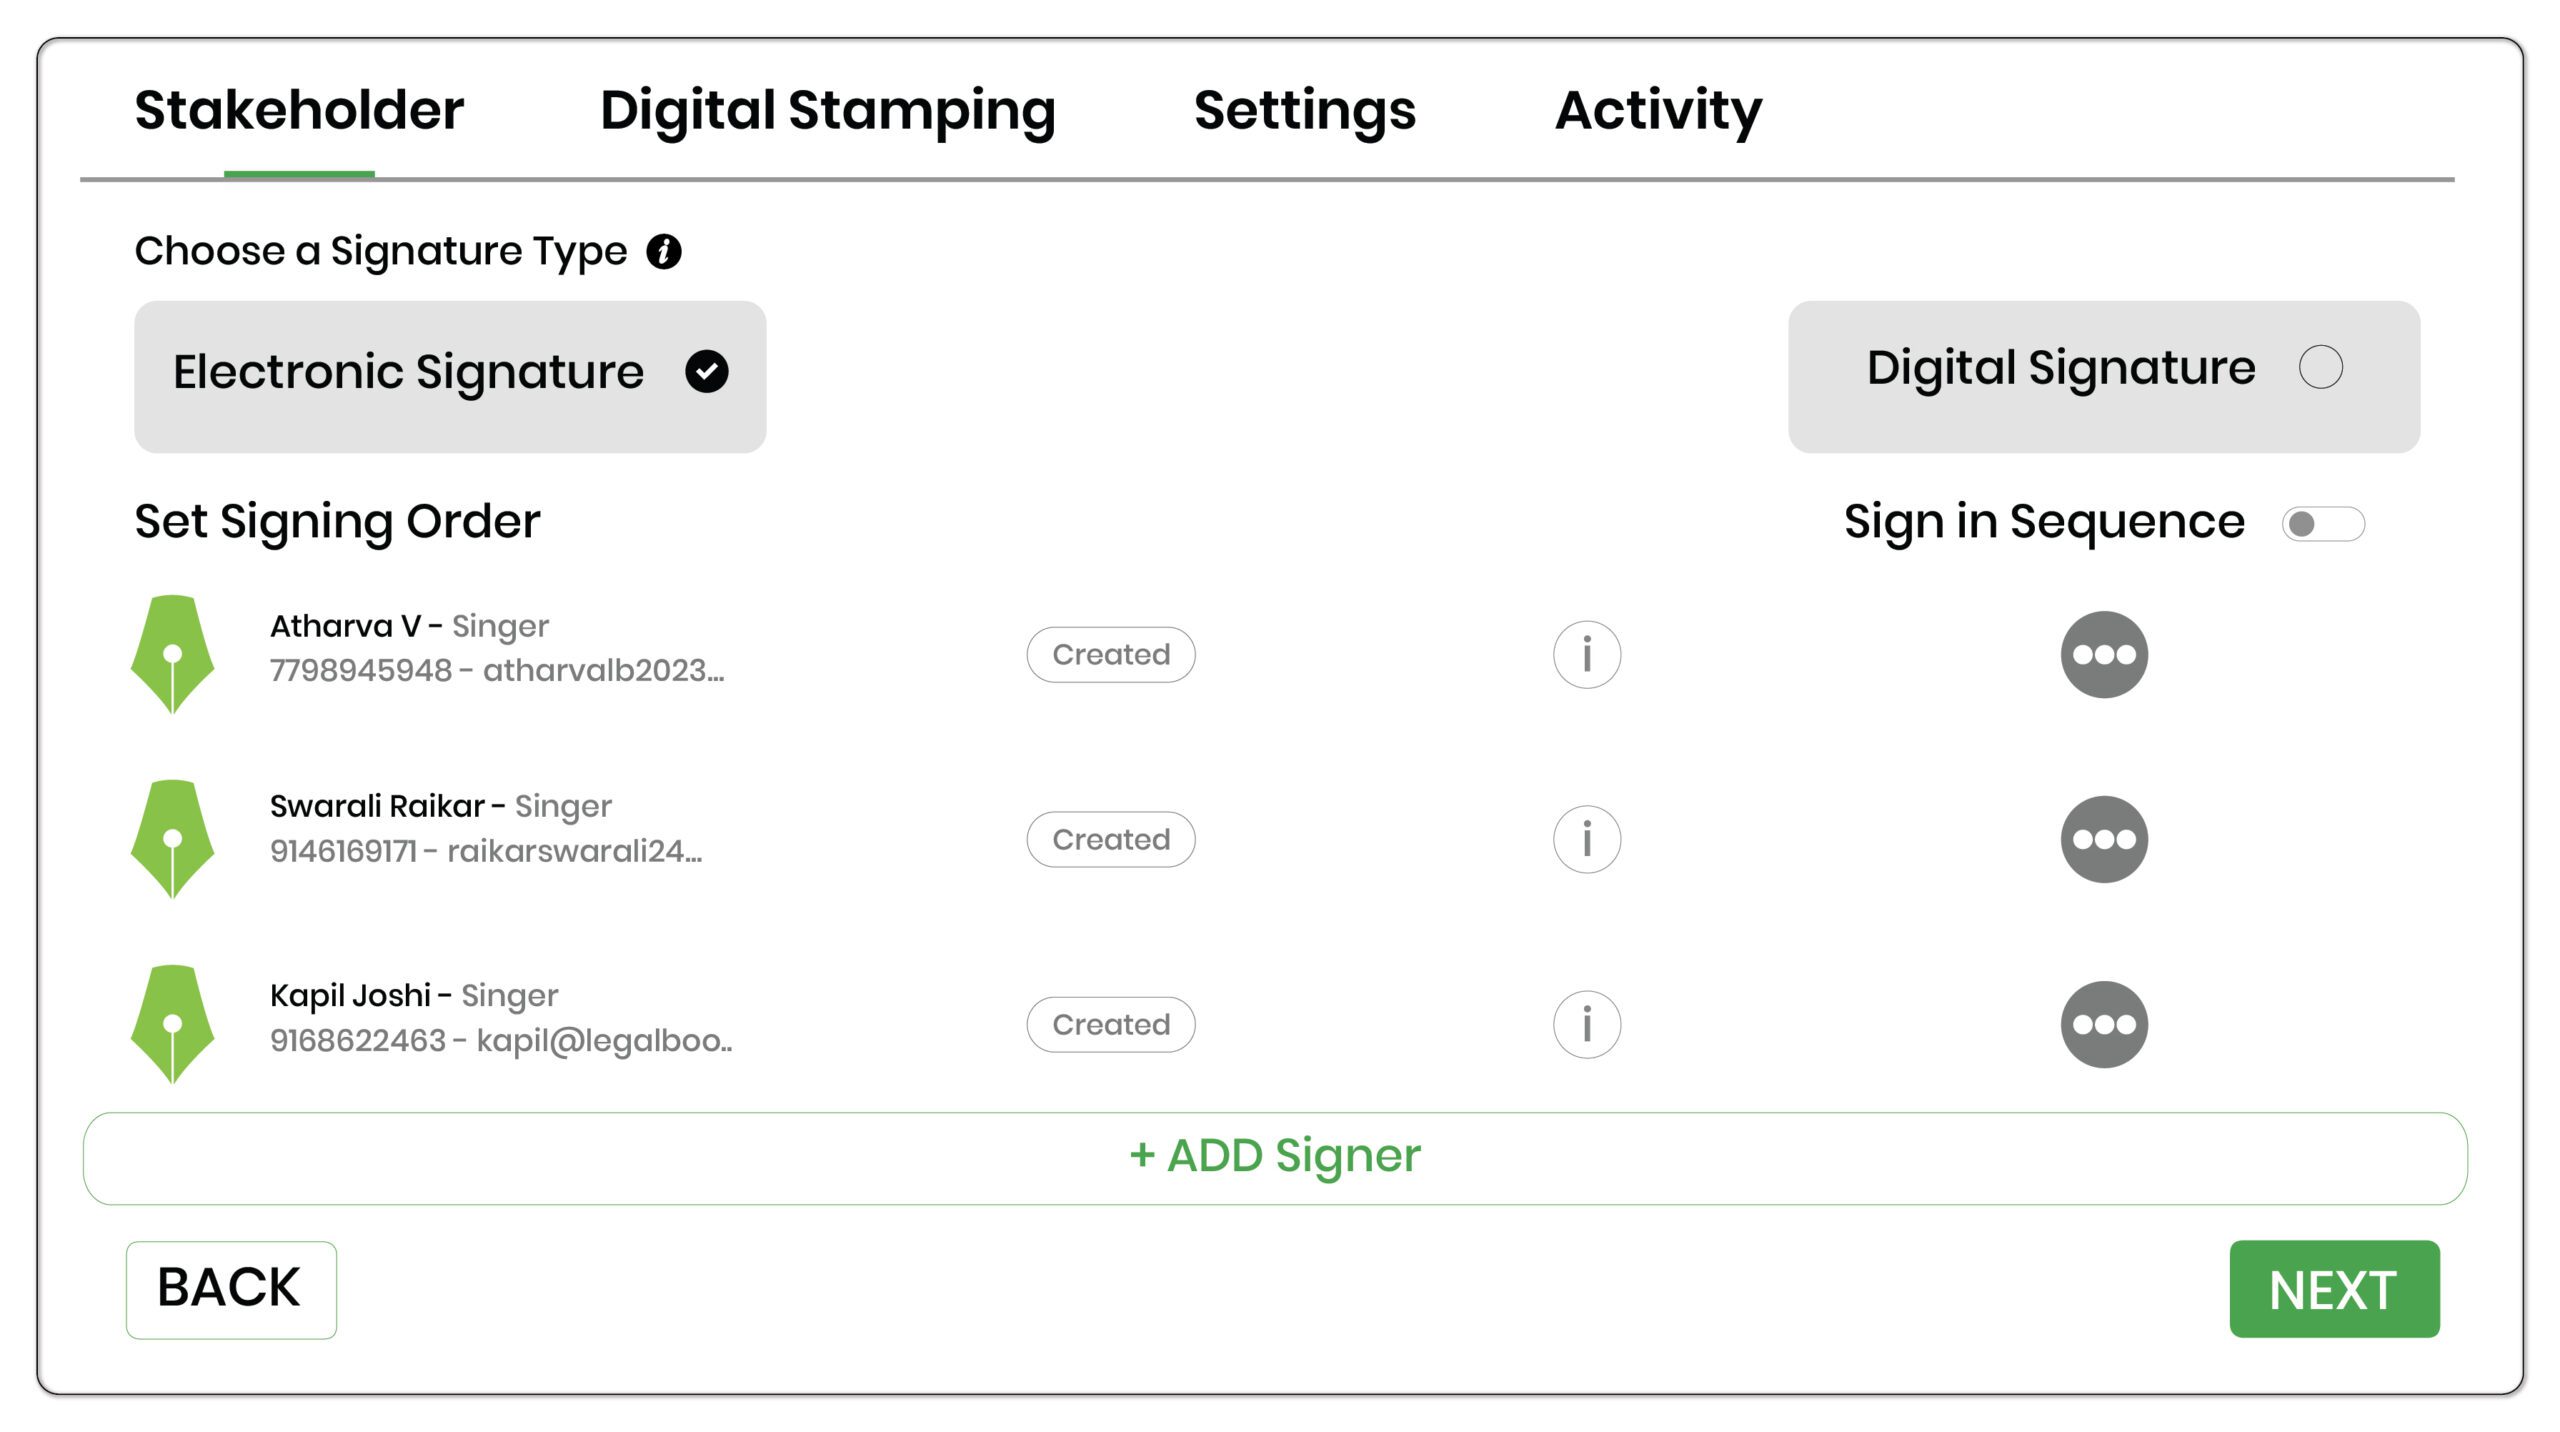Click the pen nib icon for Kapil Joshi
The image size is (2560, 1432).
click(x=172, y=1023)
